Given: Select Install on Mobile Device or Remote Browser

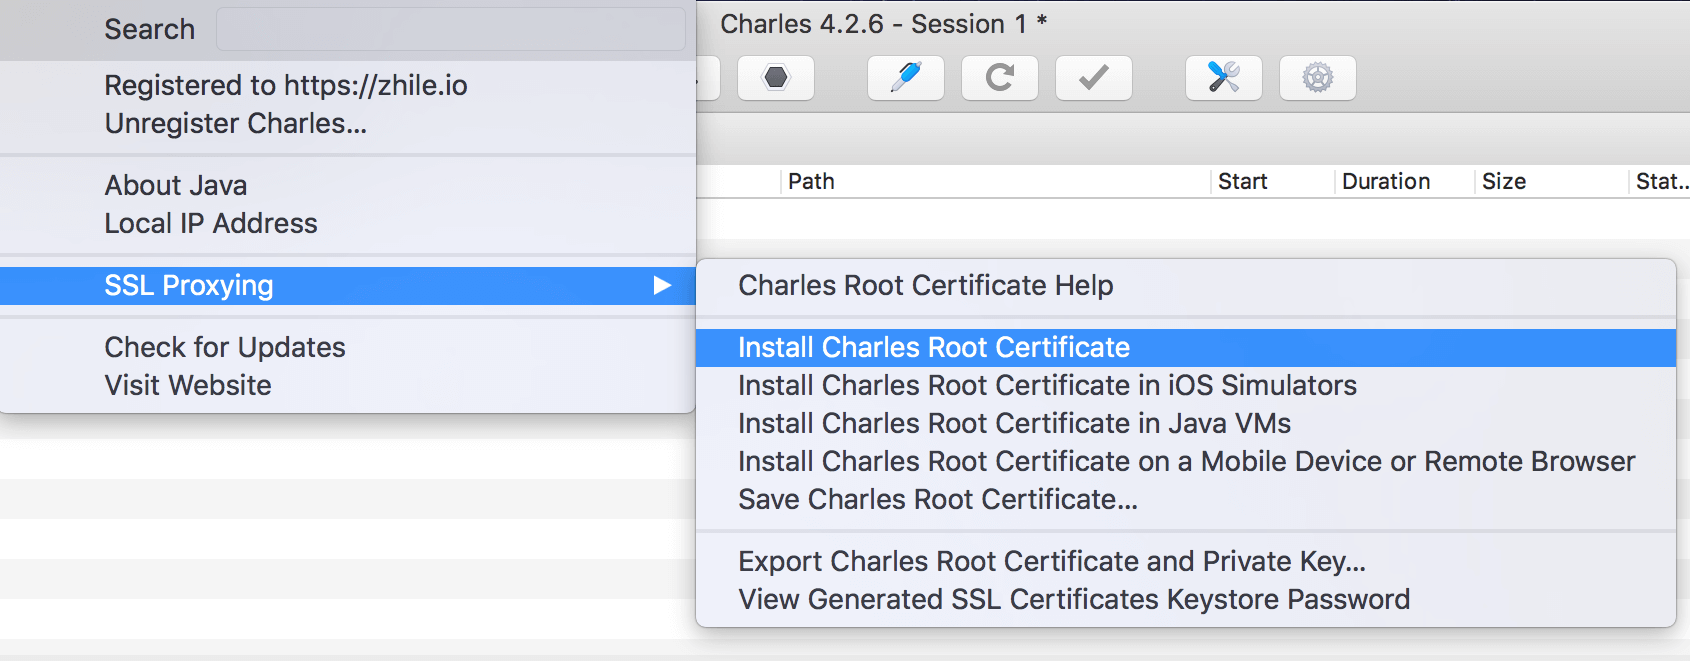Looking at the screenshot, I should (1186, 462).
